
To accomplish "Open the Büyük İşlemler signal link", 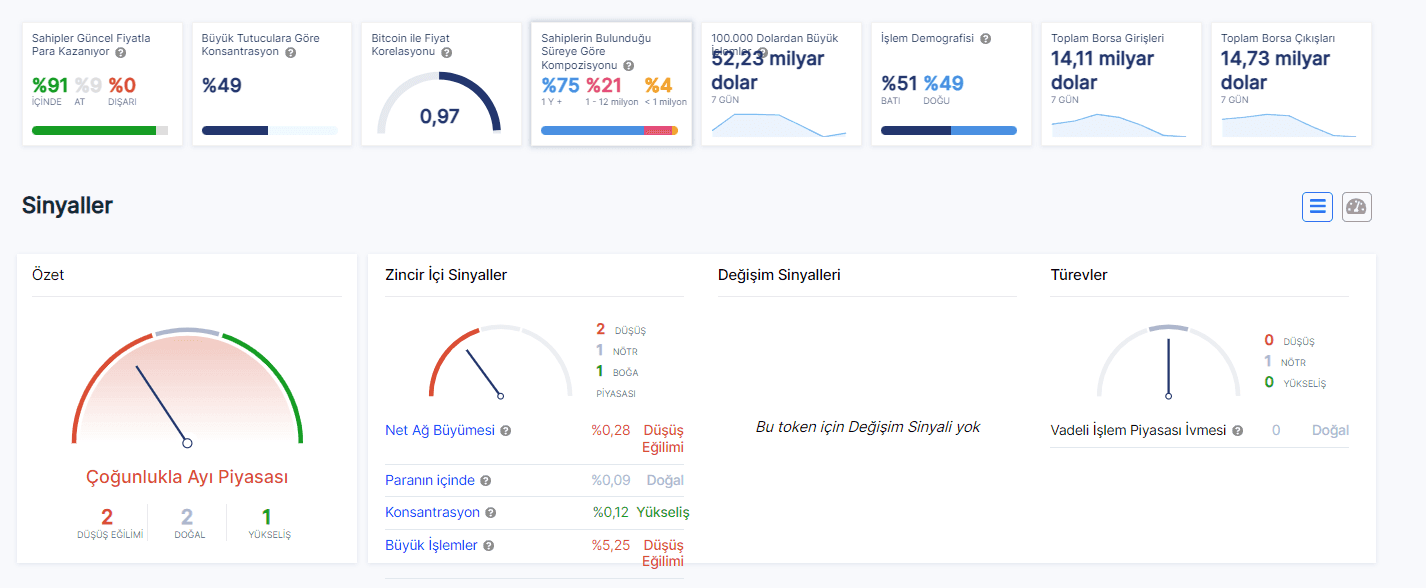I will (x=431, y=546).
